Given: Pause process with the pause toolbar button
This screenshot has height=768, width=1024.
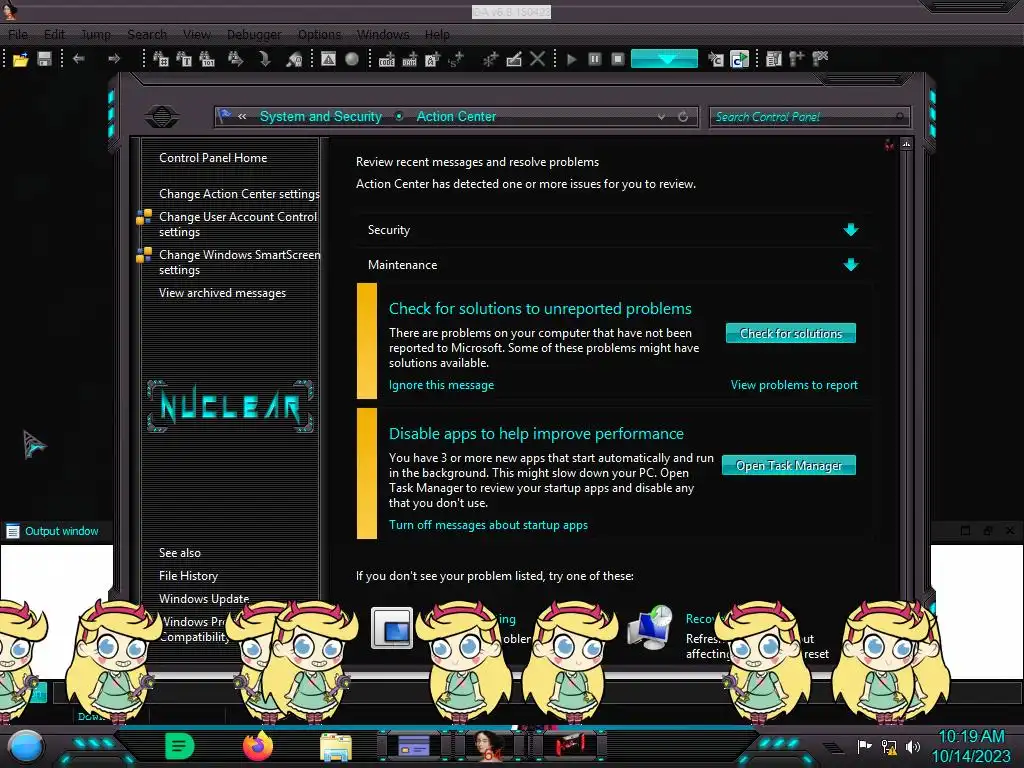Looking at the screenshot, I should point(594,59).
